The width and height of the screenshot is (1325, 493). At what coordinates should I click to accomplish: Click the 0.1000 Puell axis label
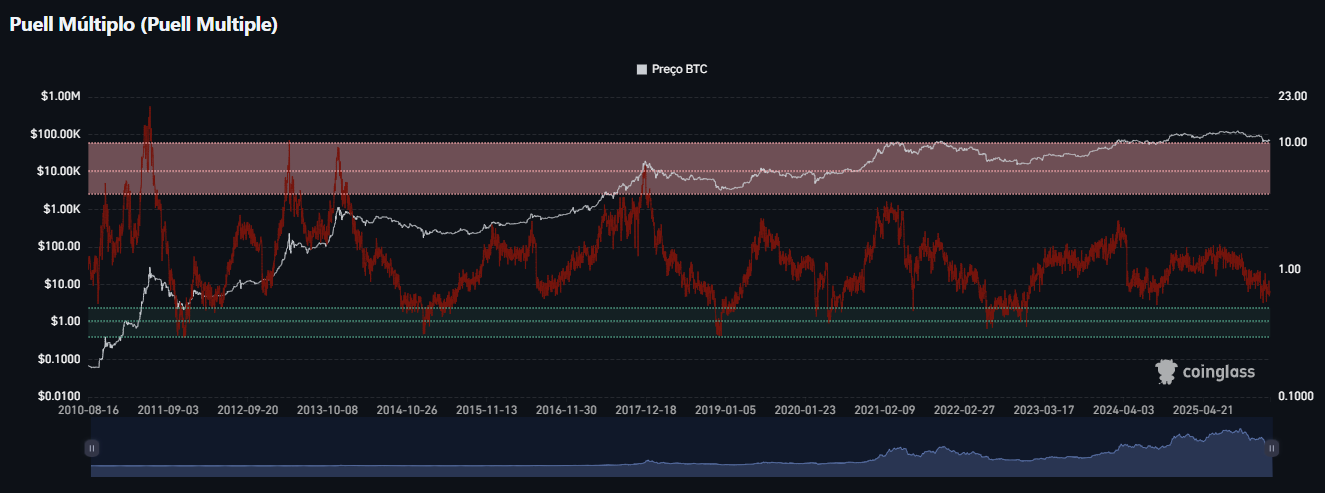1296,396
